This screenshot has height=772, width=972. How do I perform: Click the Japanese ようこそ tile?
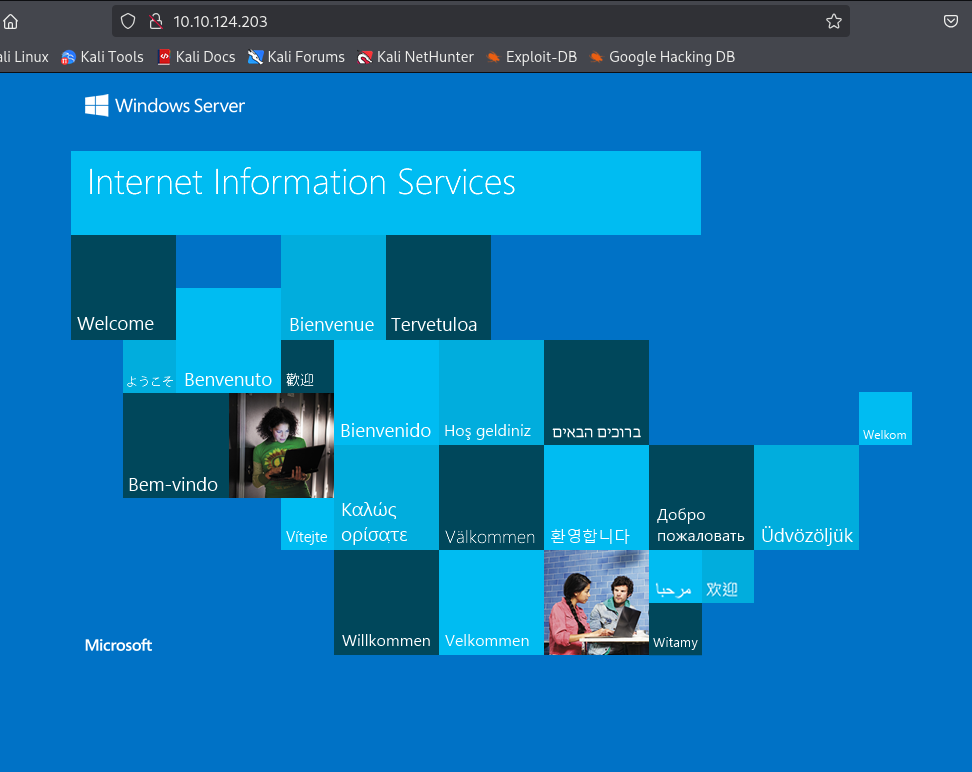click(x=149, y=366)
